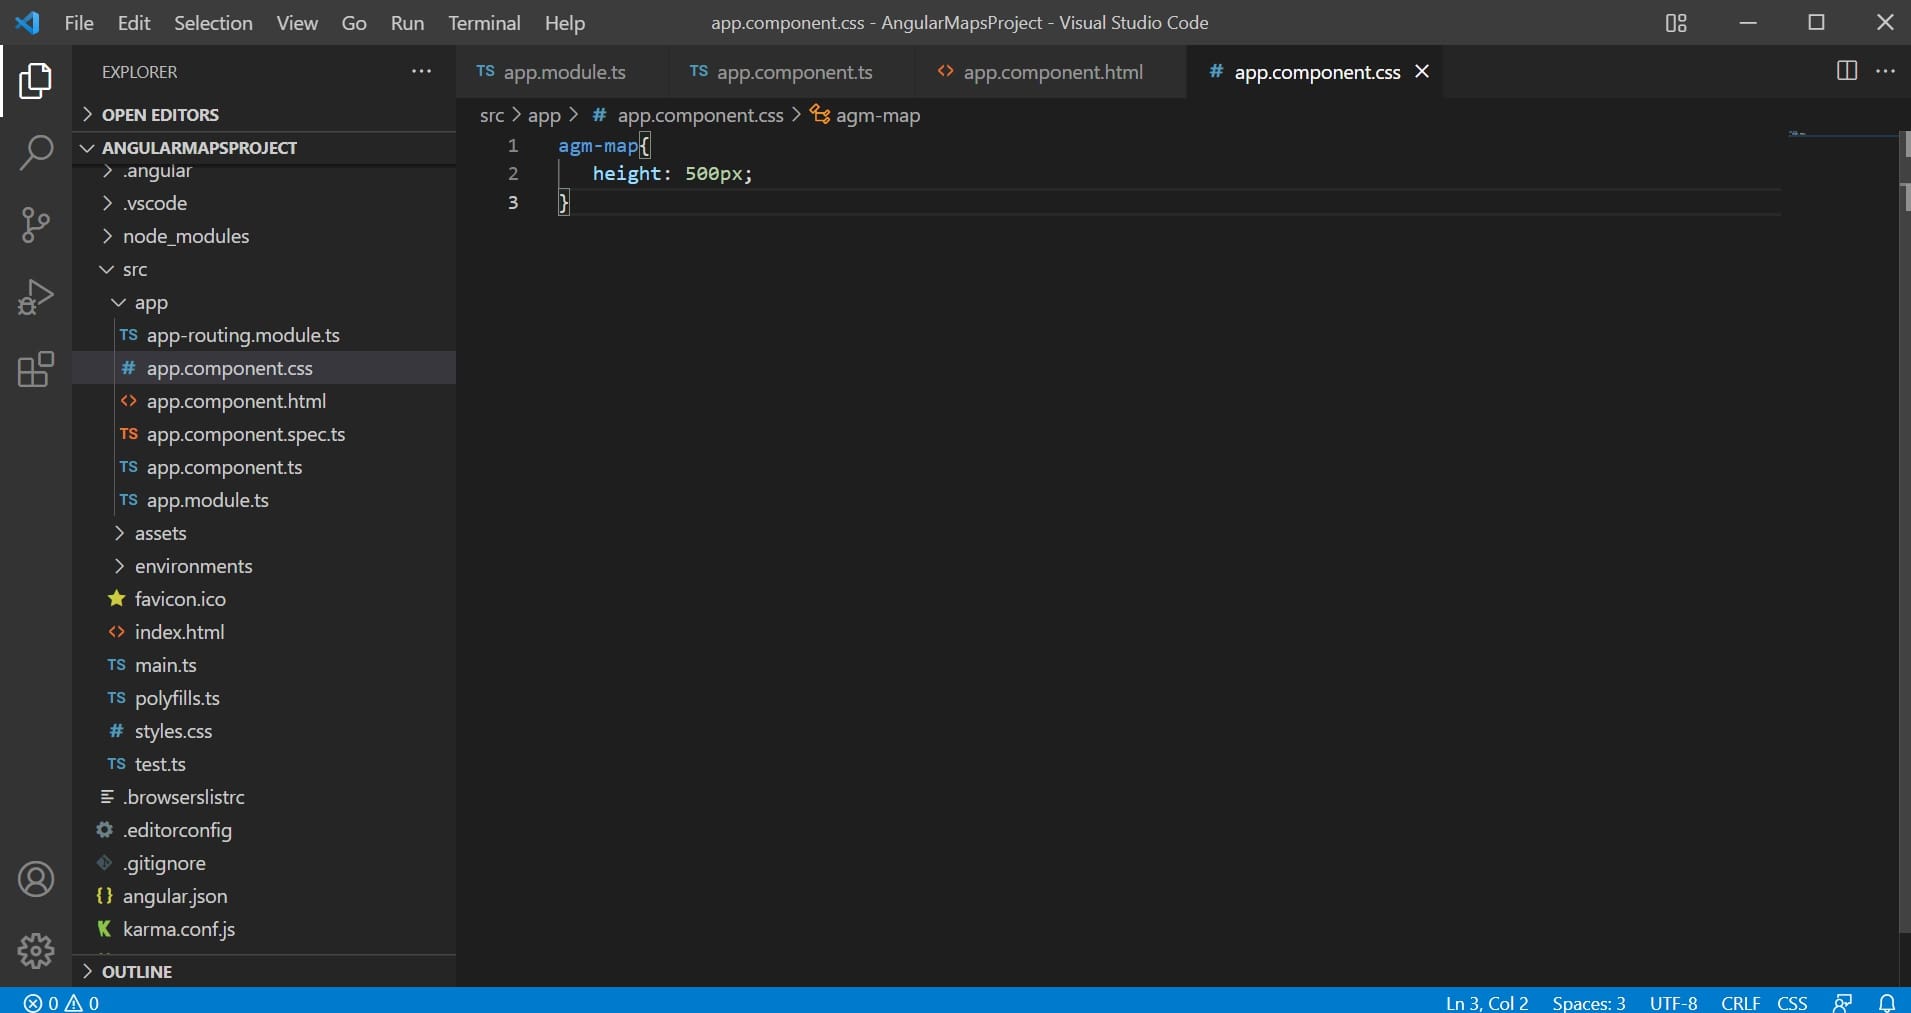This screenshot has width=1911, height=1013.
Task: Close the app.component.css tab
Action: pyautogui.click(x=1422, y=72)
